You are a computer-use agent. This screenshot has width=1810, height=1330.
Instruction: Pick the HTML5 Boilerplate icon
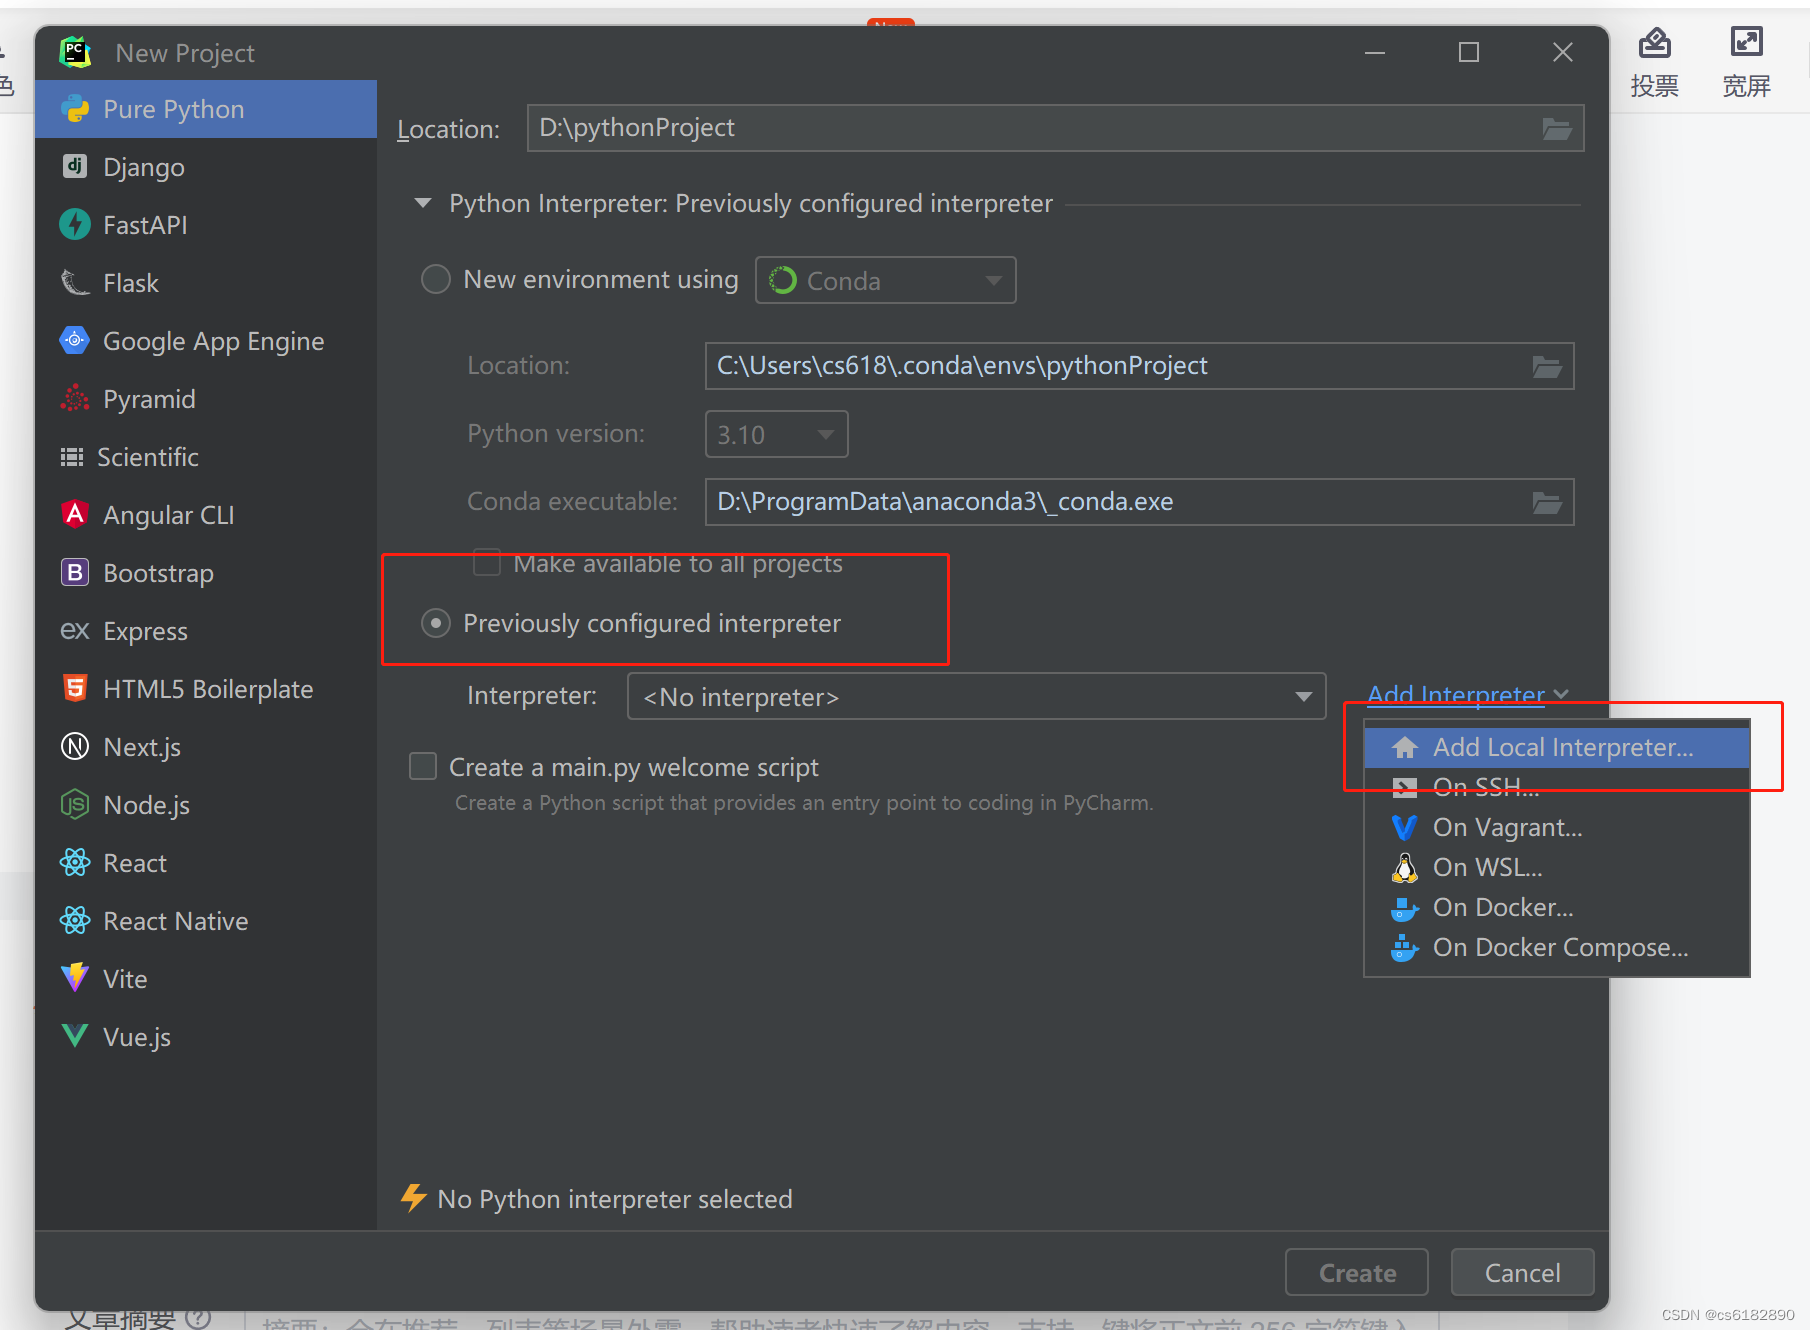75,688
